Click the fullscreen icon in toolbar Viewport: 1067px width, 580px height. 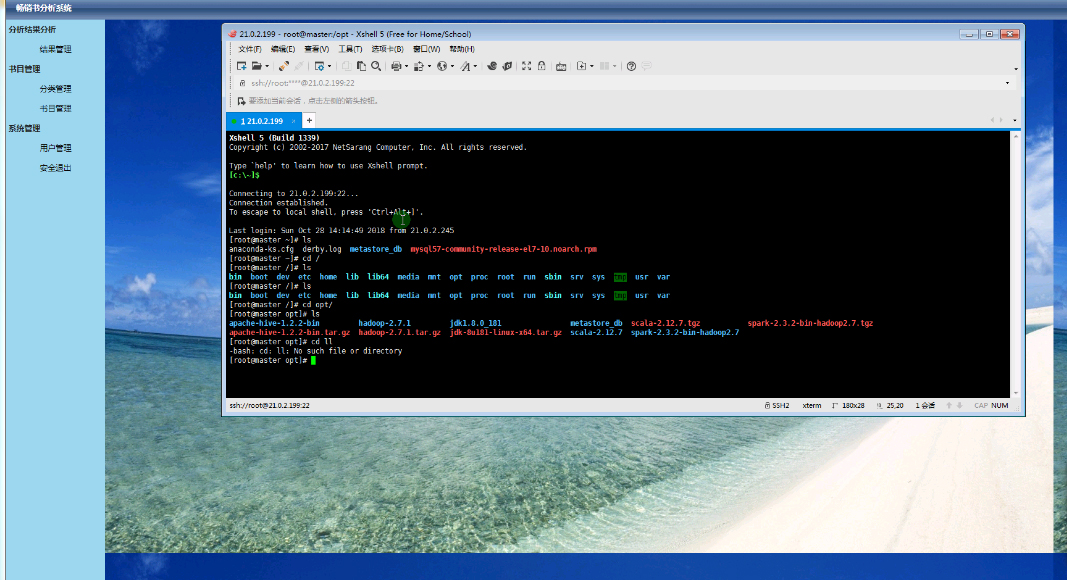click(x=527, y=66)
